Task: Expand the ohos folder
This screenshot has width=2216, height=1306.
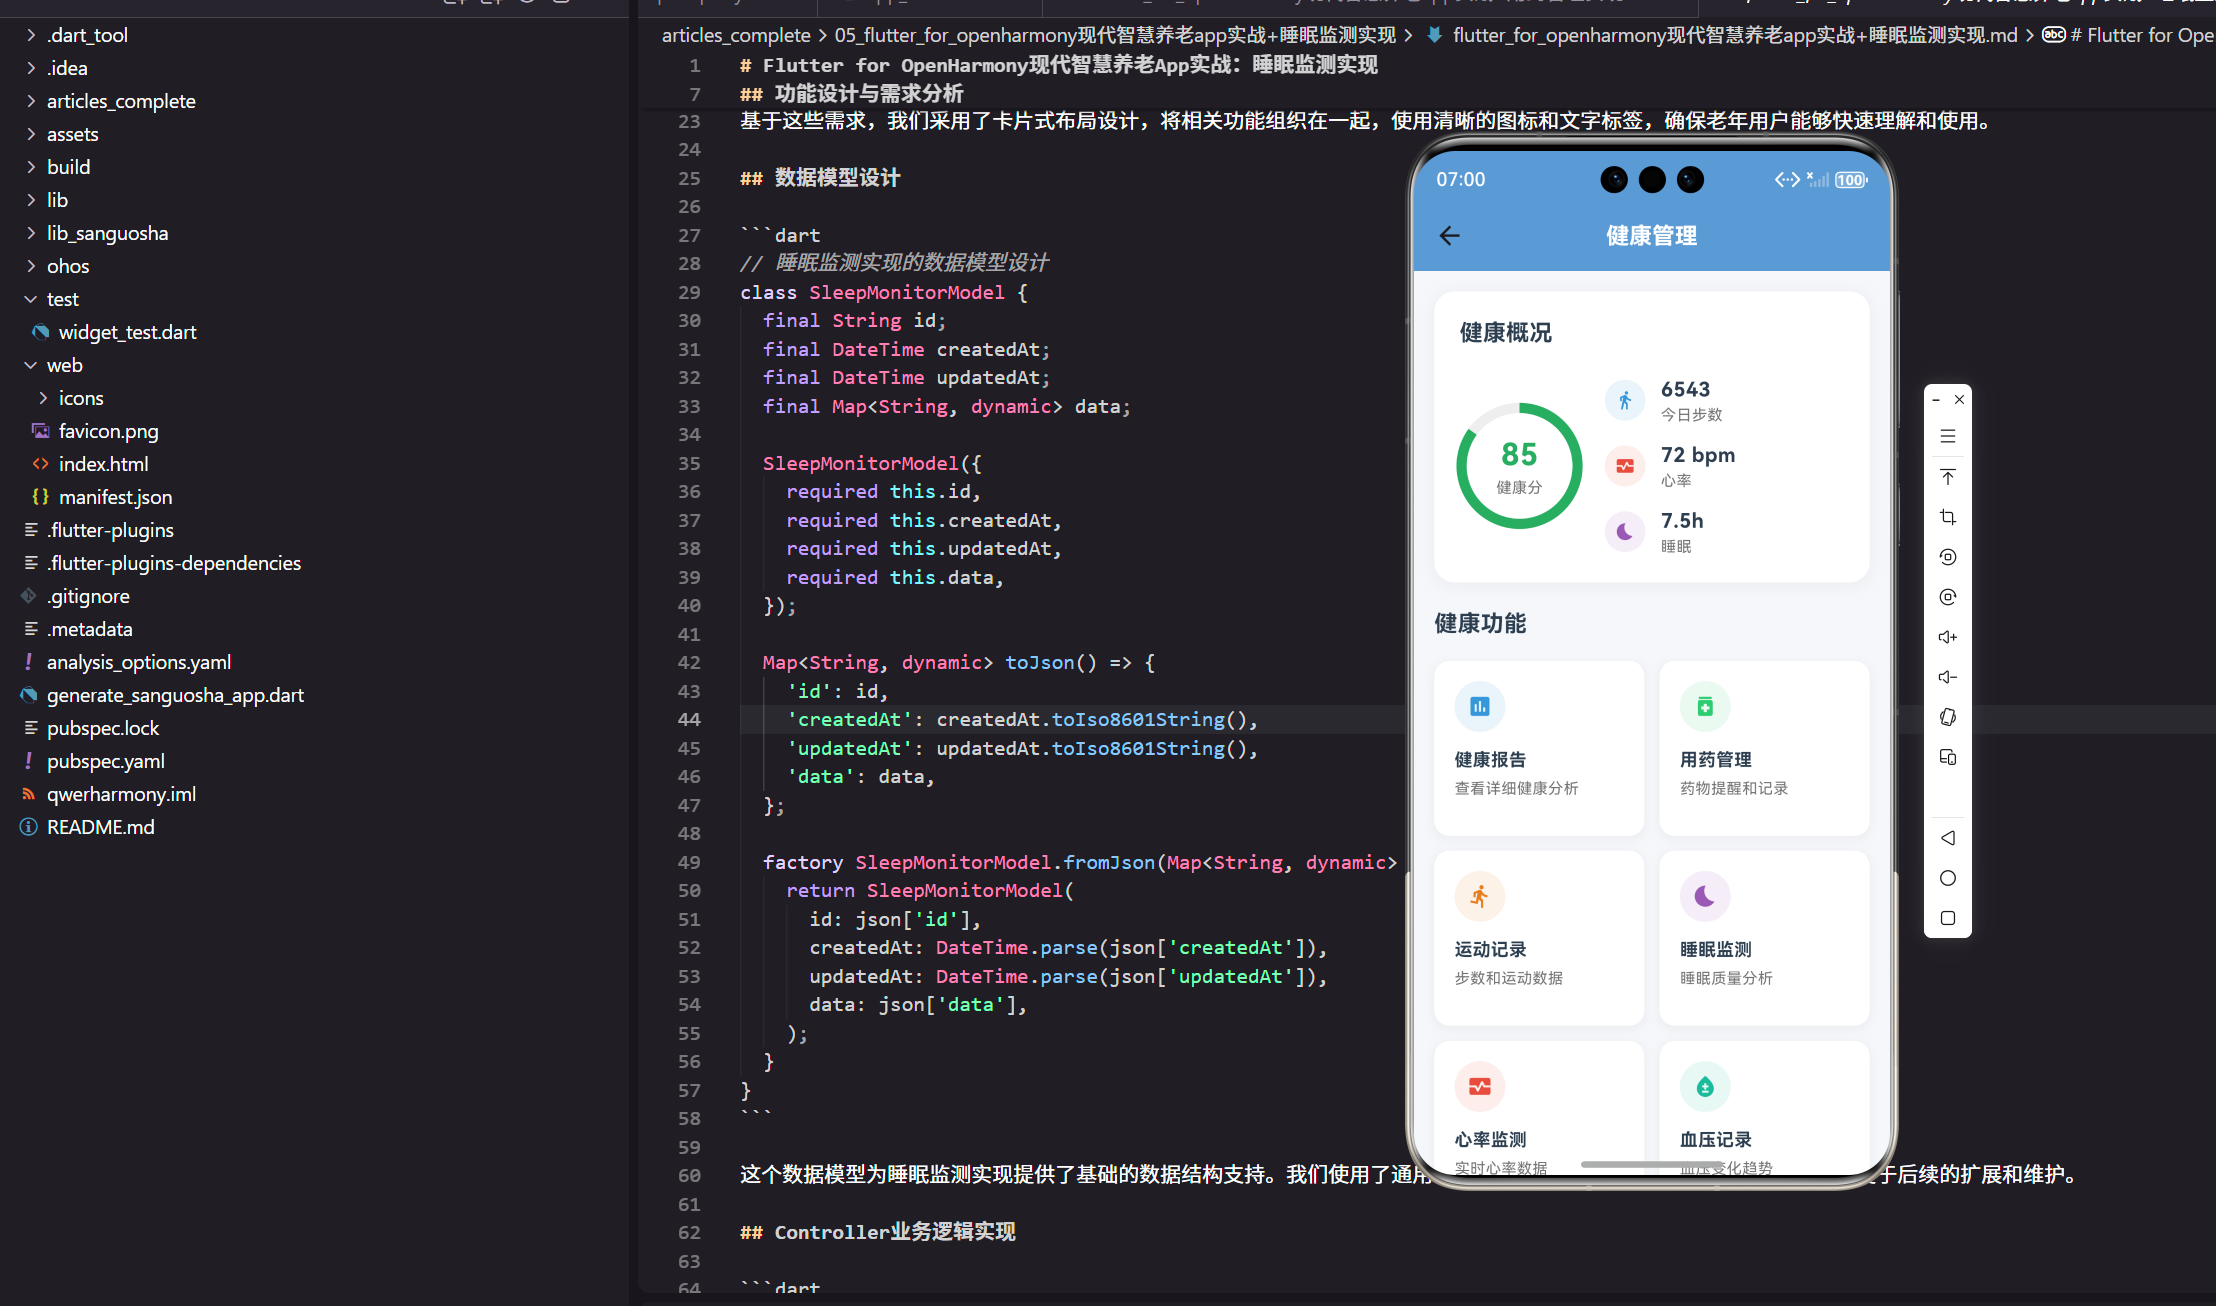Action: point(31,266)
